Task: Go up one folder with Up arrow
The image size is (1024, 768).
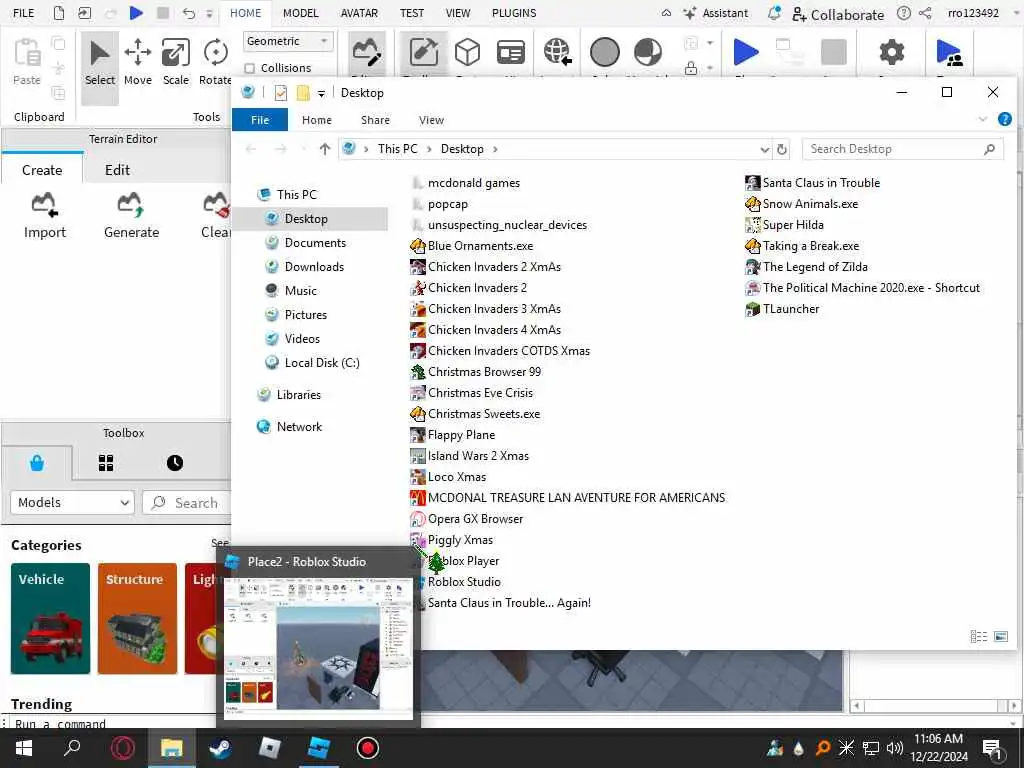Action: tap(325, 149)
